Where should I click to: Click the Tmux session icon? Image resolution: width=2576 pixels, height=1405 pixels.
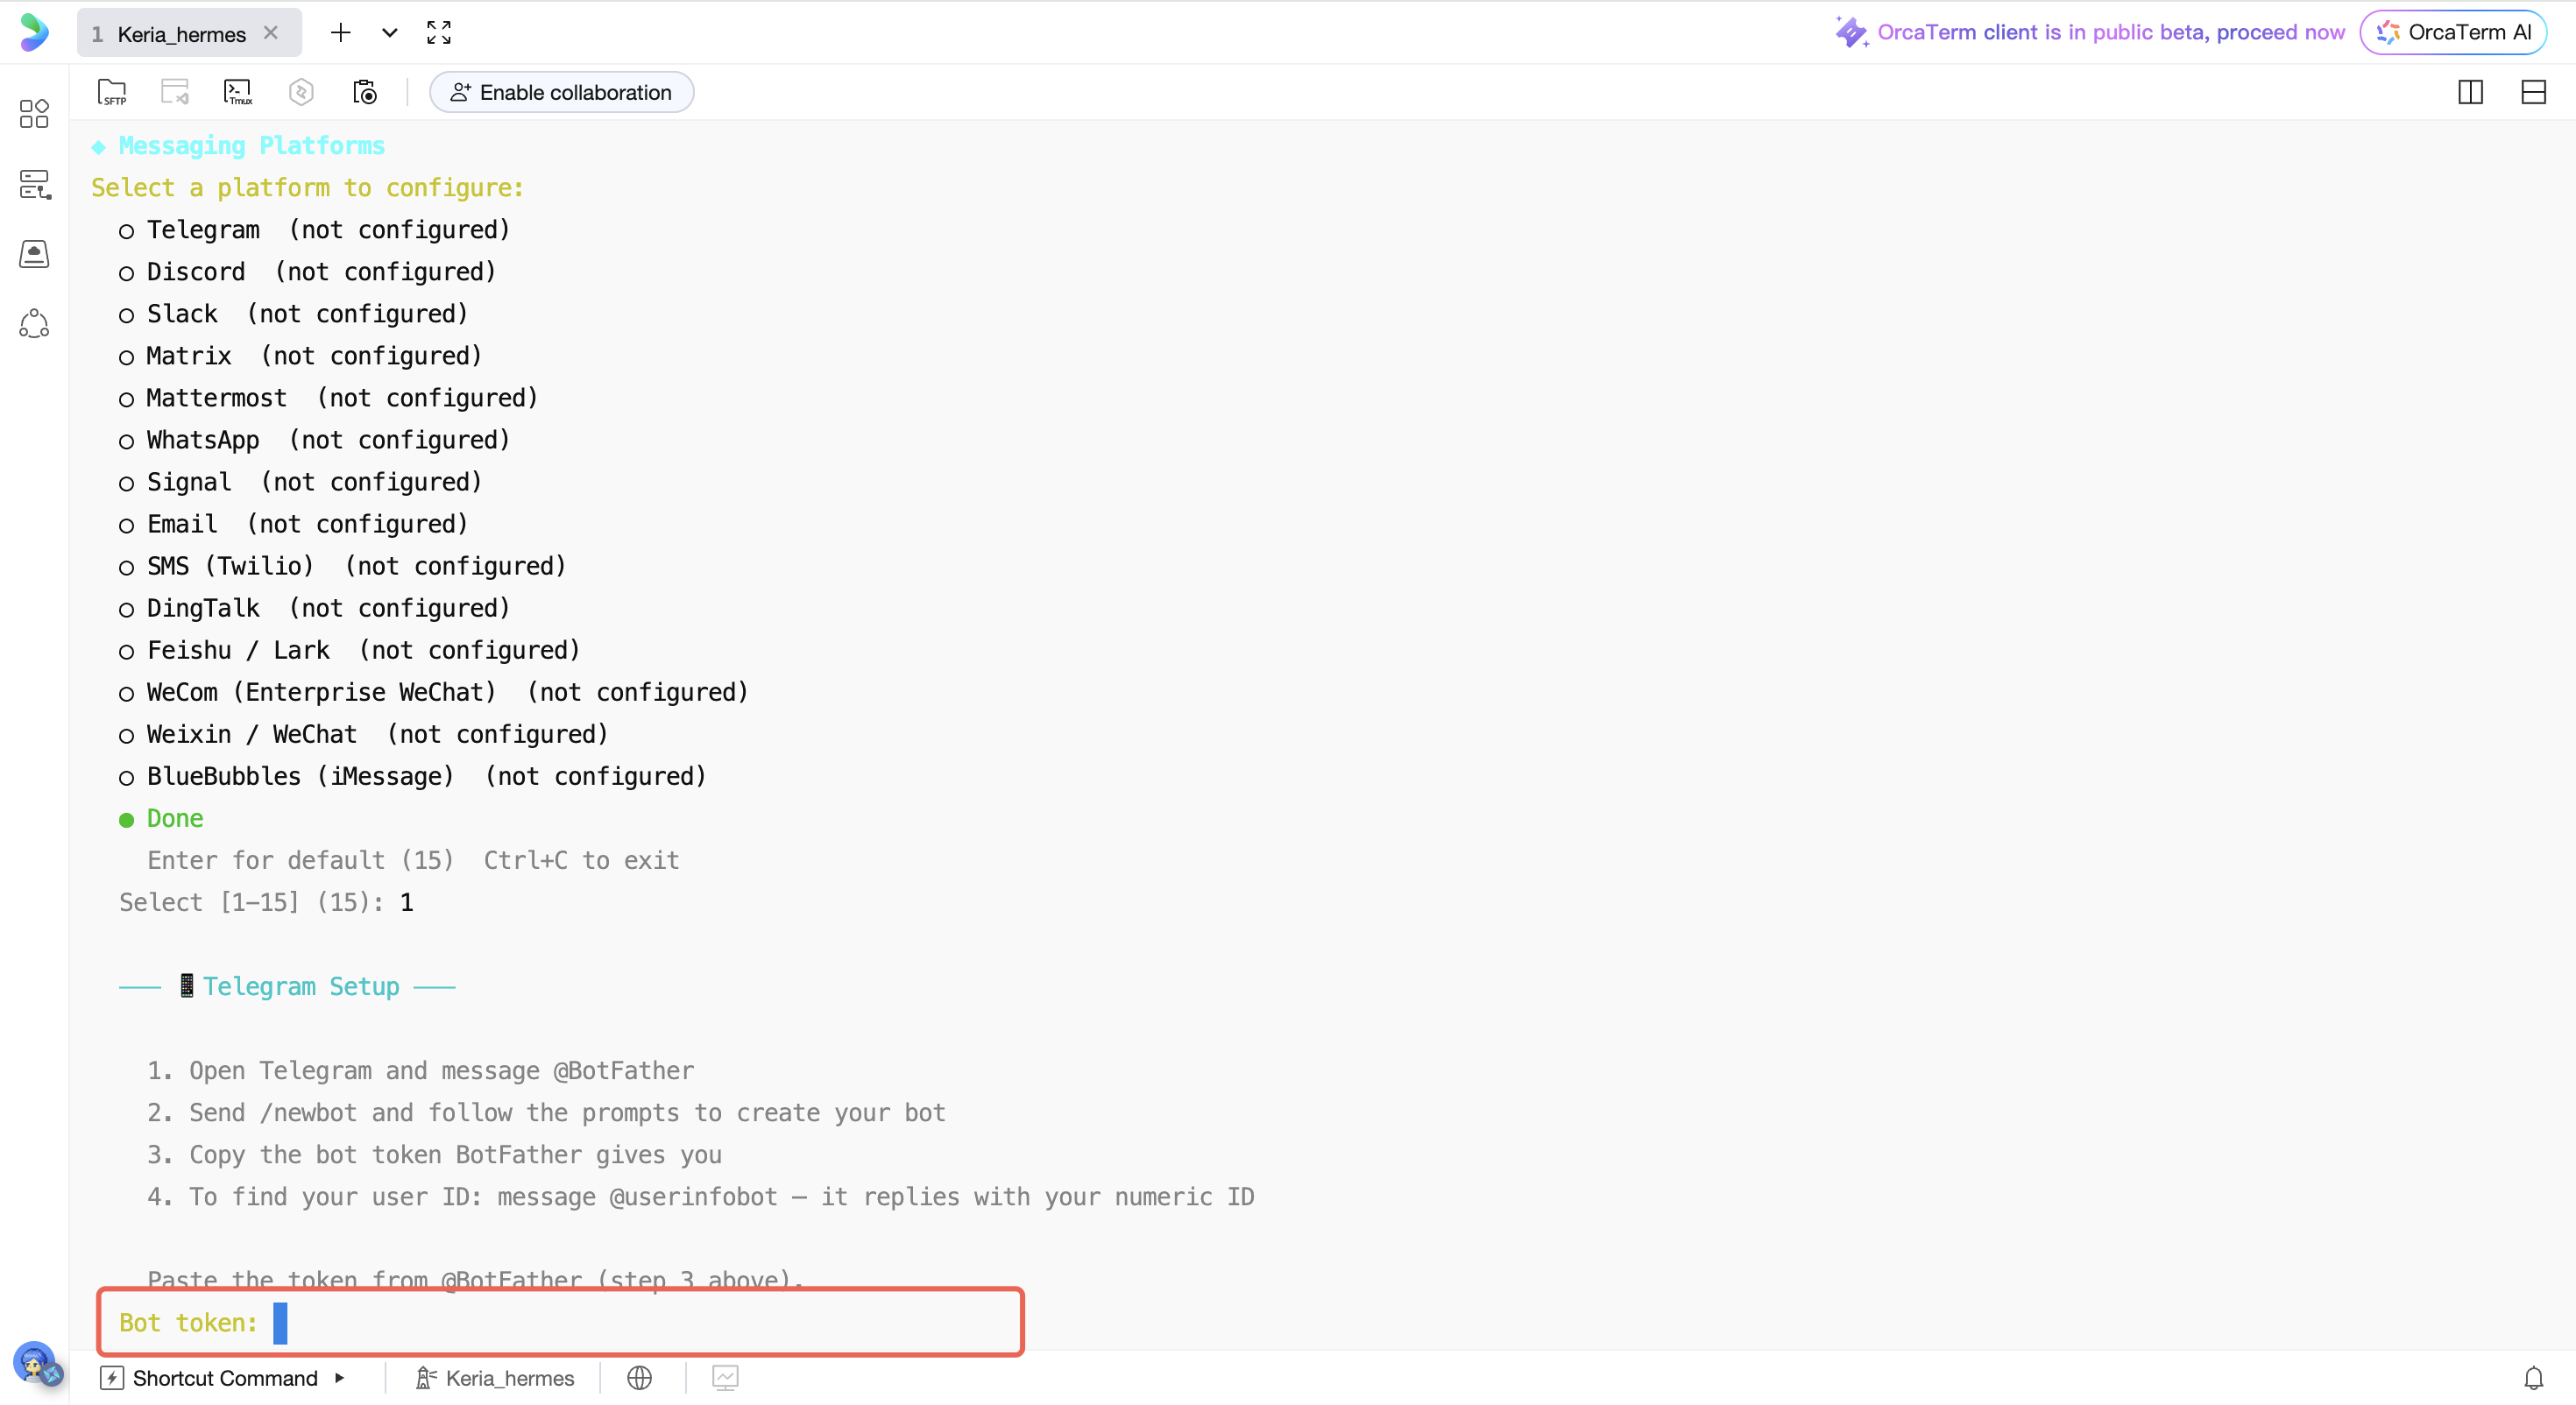tap(238, 92)
